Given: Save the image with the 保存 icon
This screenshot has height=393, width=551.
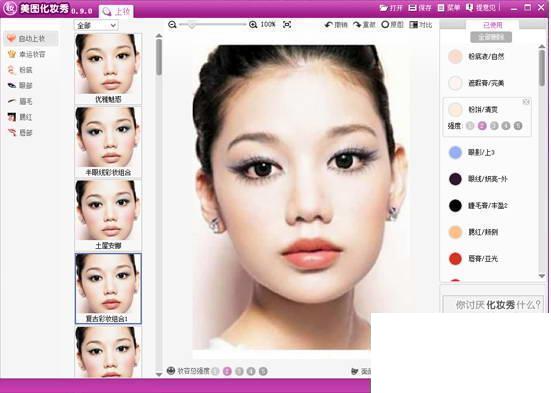Looking at the screenshot, I should click(x=412, y=7).
